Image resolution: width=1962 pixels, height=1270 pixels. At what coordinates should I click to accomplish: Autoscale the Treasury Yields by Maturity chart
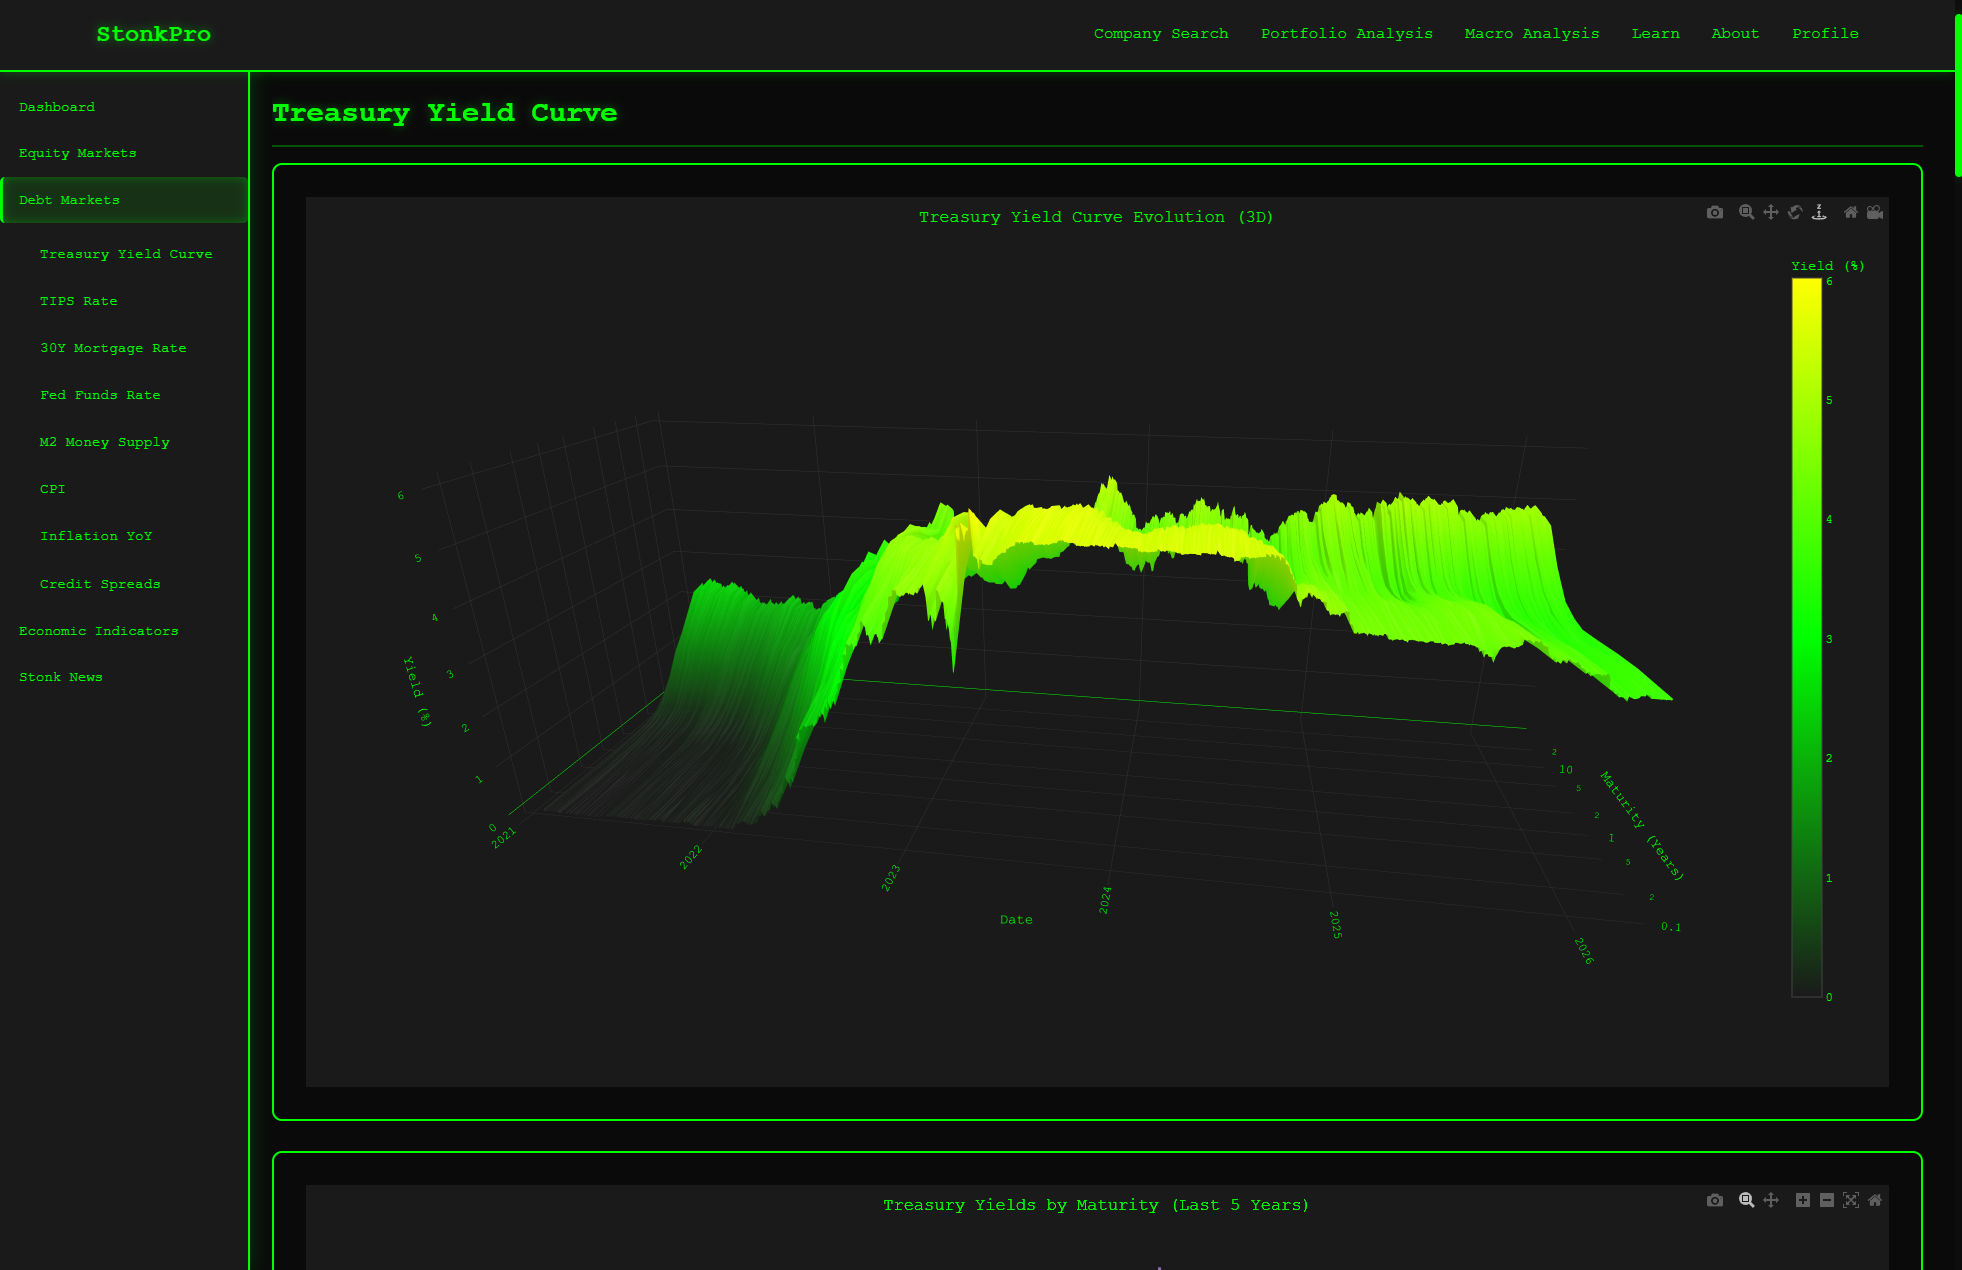pyautogui.click(x=1851, y=1200)
